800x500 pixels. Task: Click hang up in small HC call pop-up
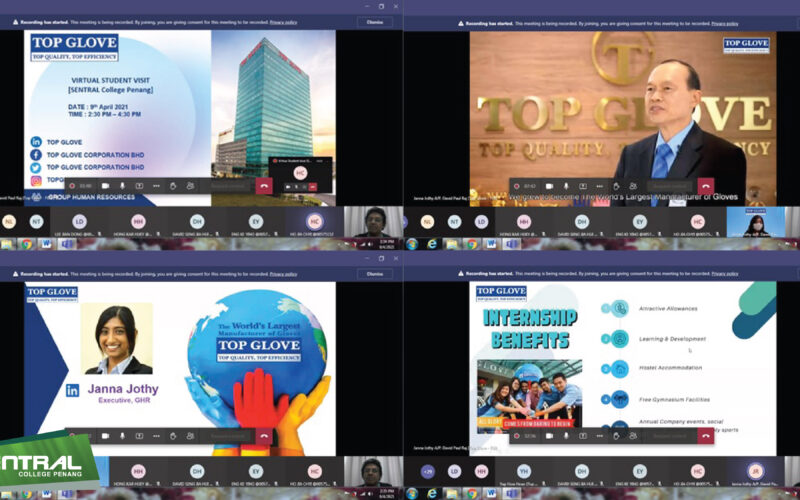click(x=313, y=187)
